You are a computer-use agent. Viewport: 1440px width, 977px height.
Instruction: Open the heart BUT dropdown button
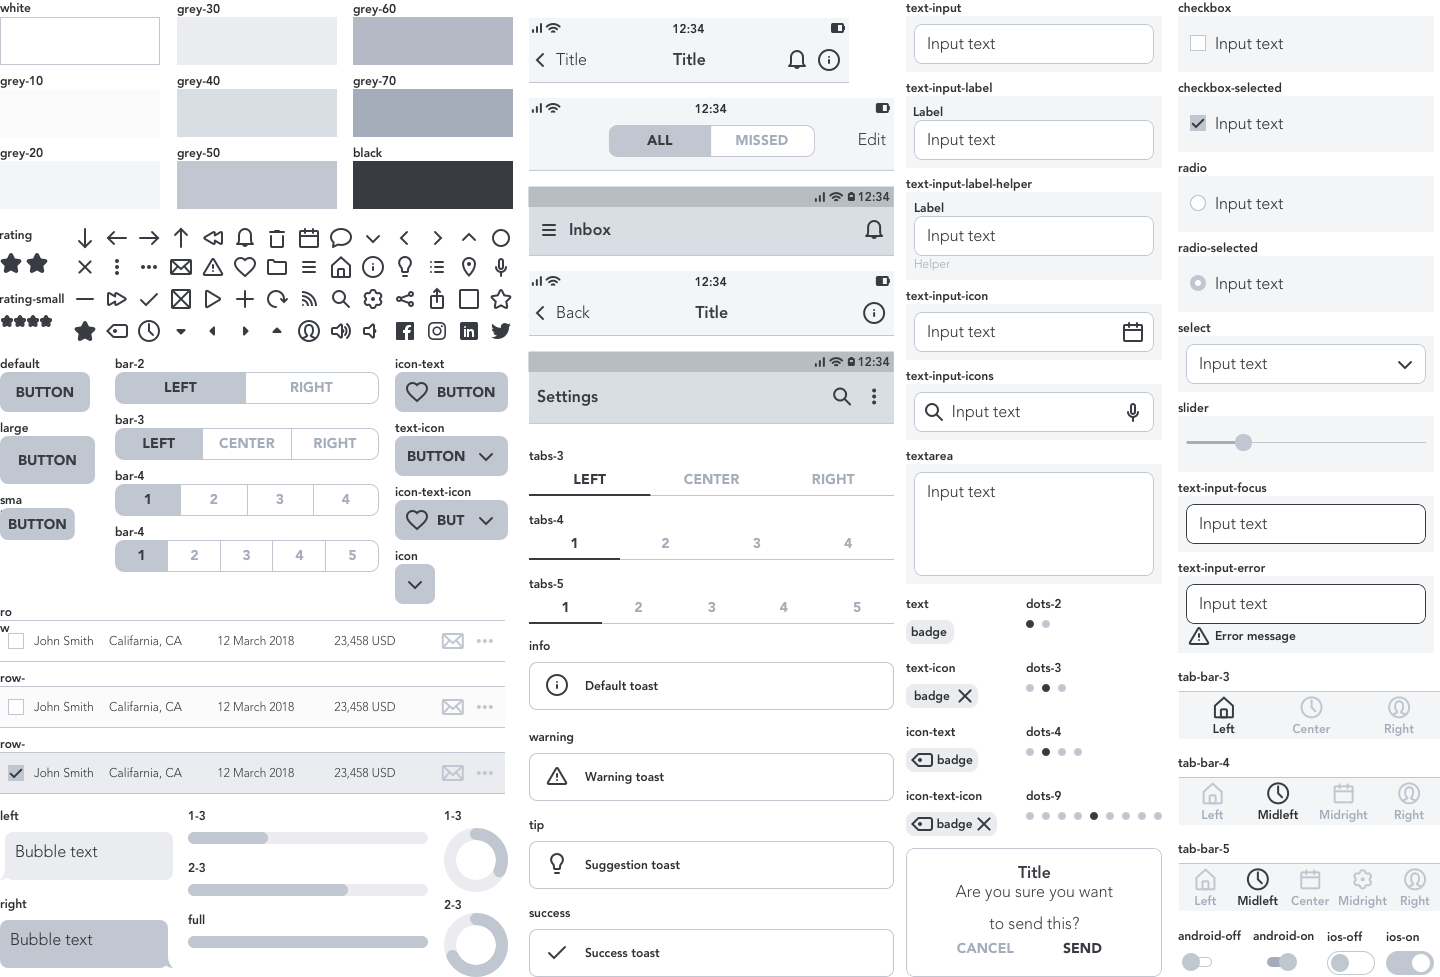[x=451, y=520]
